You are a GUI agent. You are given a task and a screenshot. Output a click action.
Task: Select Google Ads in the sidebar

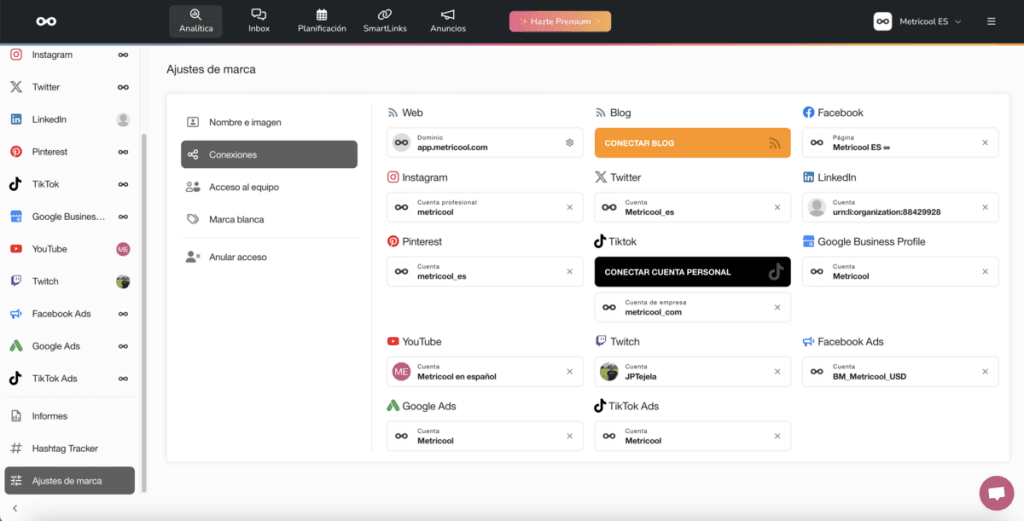click(70, 346)
